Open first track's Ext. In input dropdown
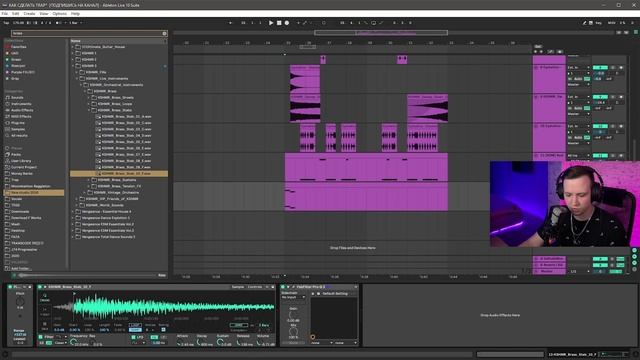The width and height of the screenshot is (640, 360). coord(578,68)
